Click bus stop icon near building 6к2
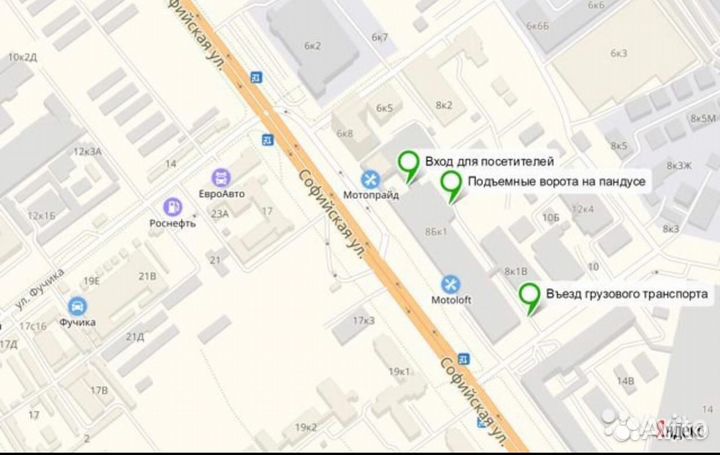The image size is (720, 455). 256,78
